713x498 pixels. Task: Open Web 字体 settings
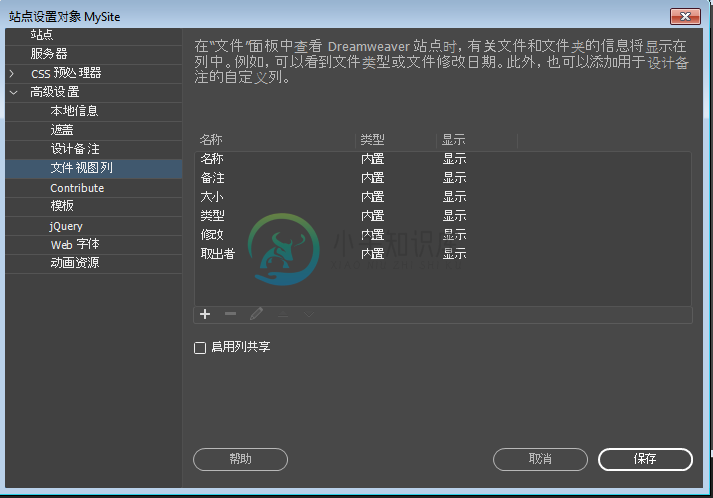[94, 245]
